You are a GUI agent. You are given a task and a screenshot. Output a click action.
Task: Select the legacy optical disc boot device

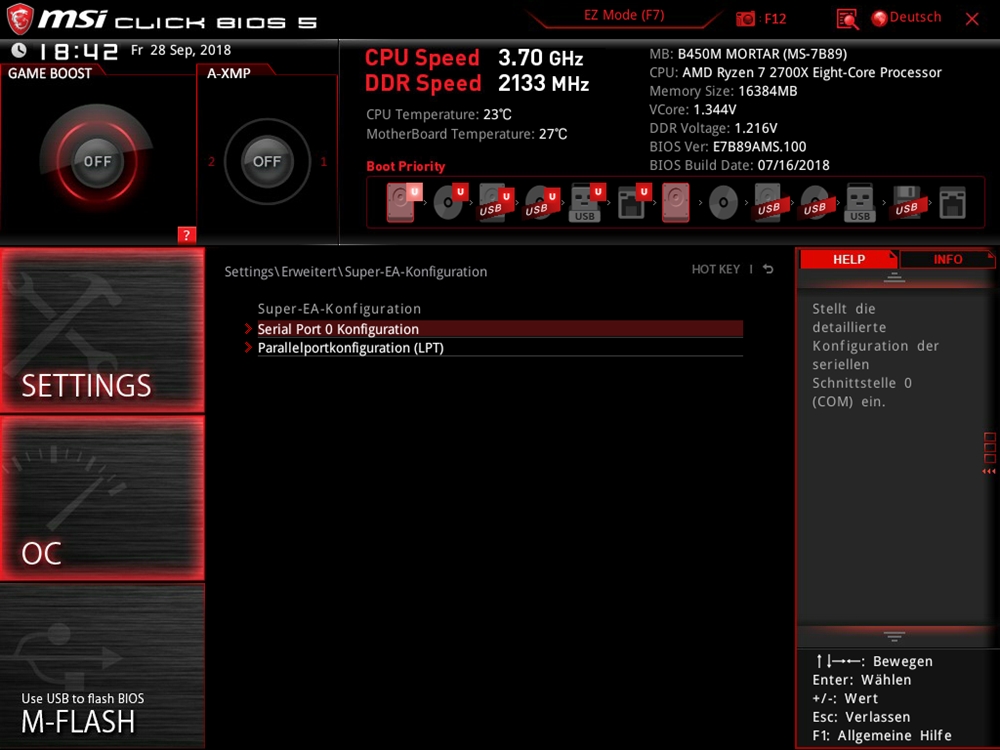723,203
